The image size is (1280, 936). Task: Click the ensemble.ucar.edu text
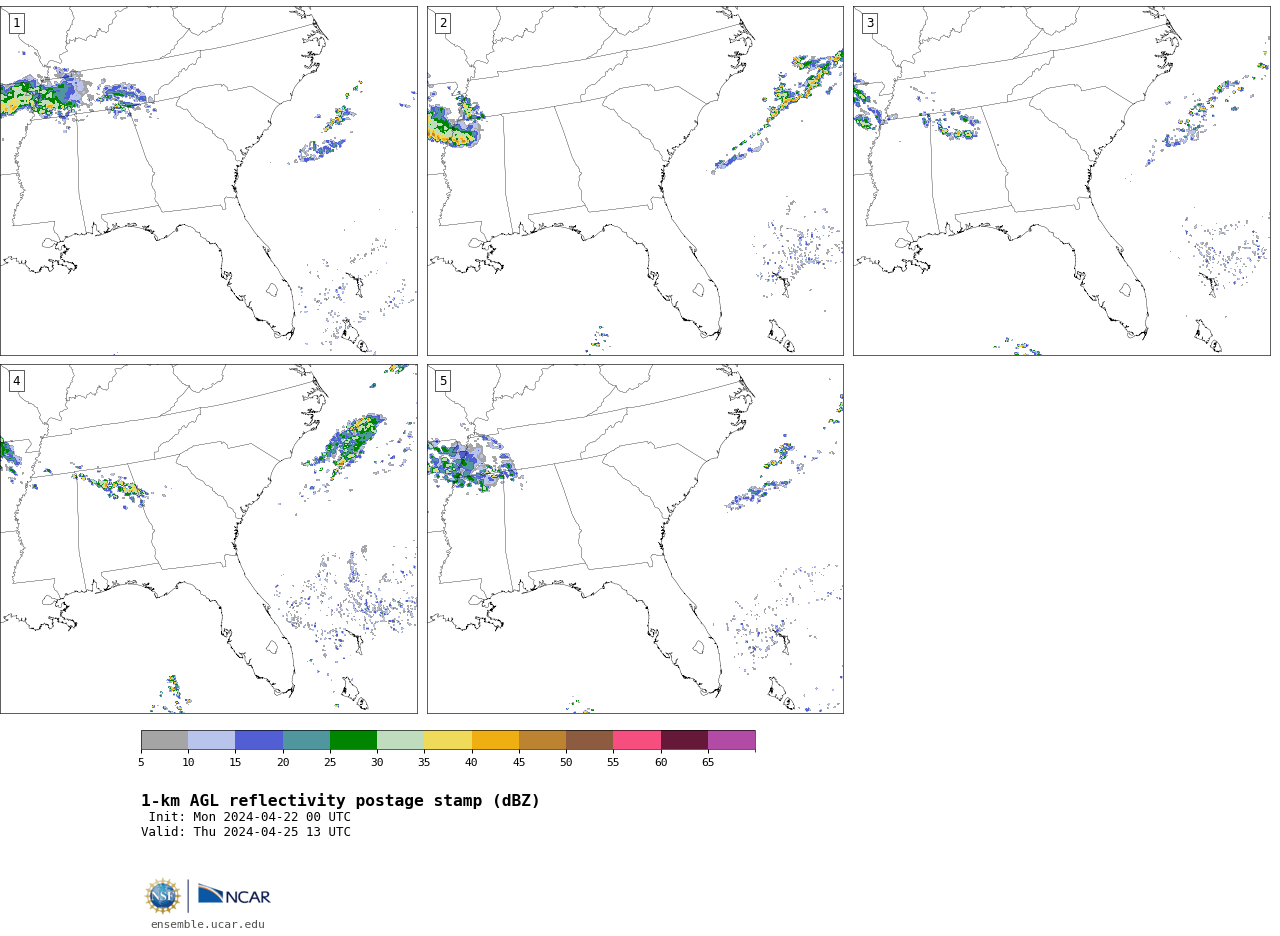[x=208, y=925]
